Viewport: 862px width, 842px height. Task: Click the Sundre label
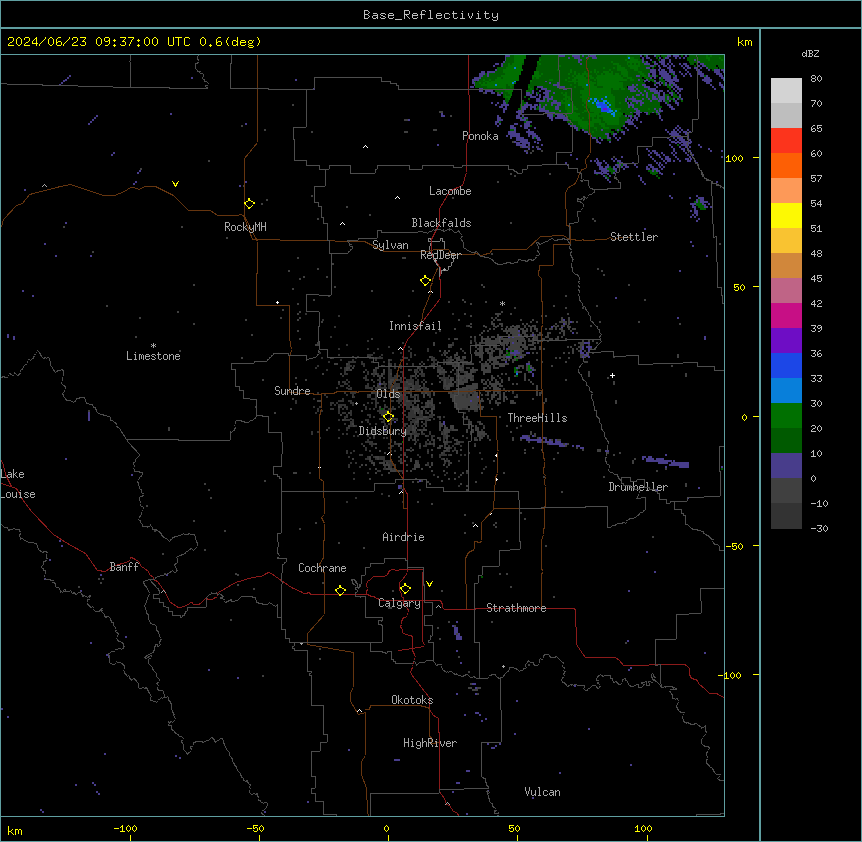[292, 391]
